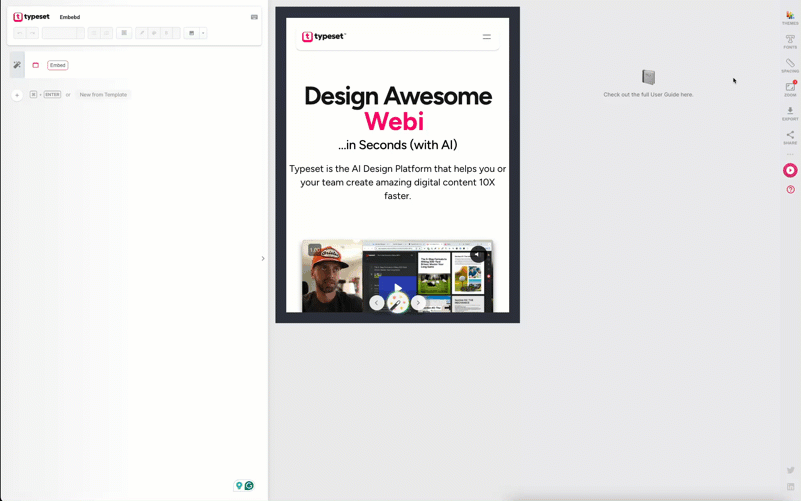Click the Design Awesome heading
Viewport: 801px width, 501px height.
[x=398, y=96]
